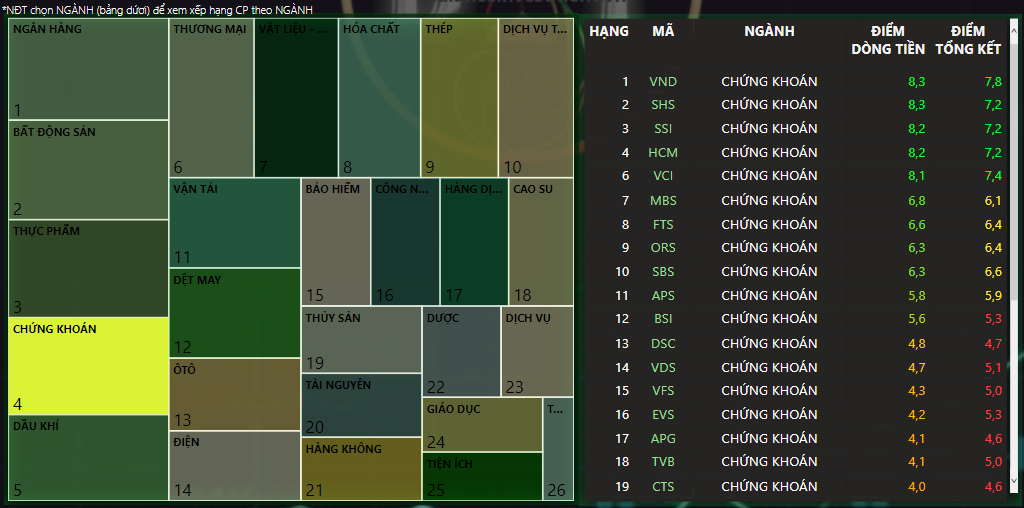Image resolution: width=1024 pixels, height=508 pixels.
Task: Select the DẦU KHÍ sector tile
Action: coord(89,458)
